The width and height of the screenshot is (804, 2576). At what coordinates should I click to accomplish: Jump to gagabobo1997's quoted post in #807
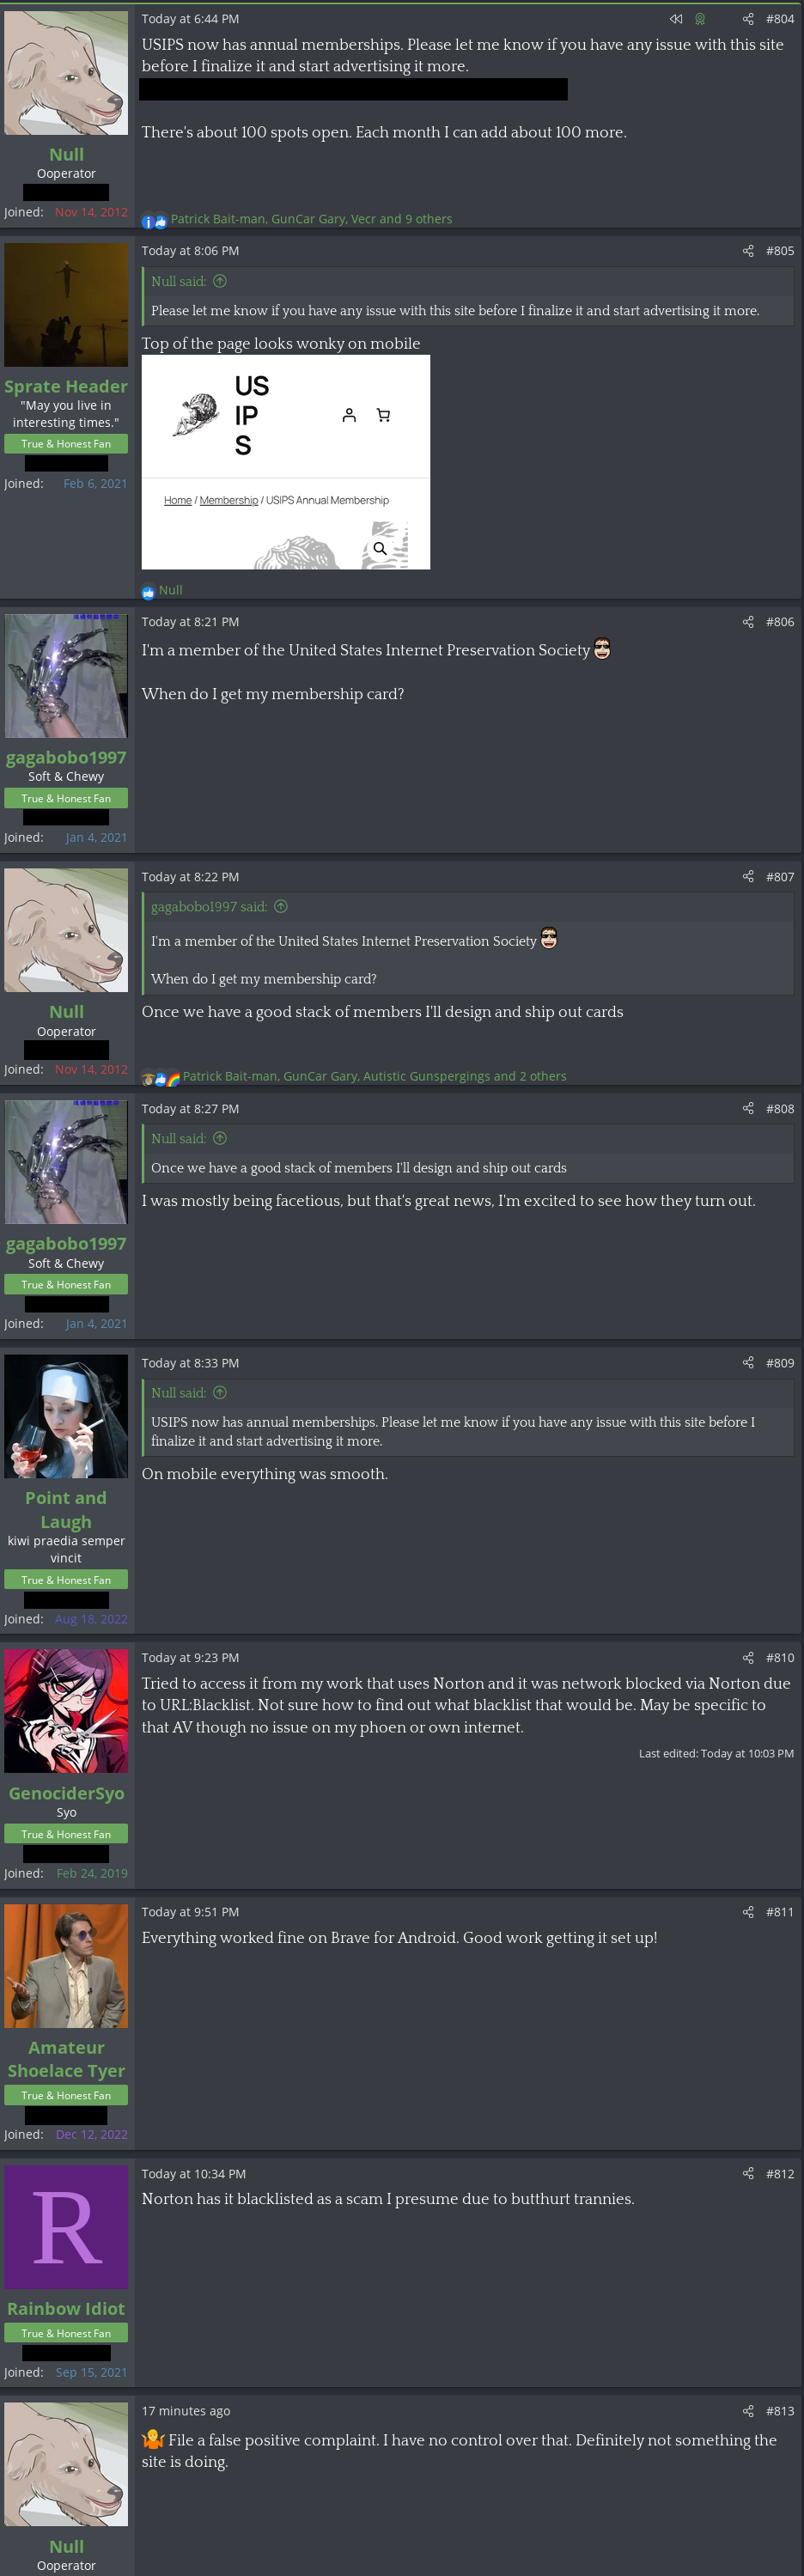pyautogui.click(x=281, y=906)
